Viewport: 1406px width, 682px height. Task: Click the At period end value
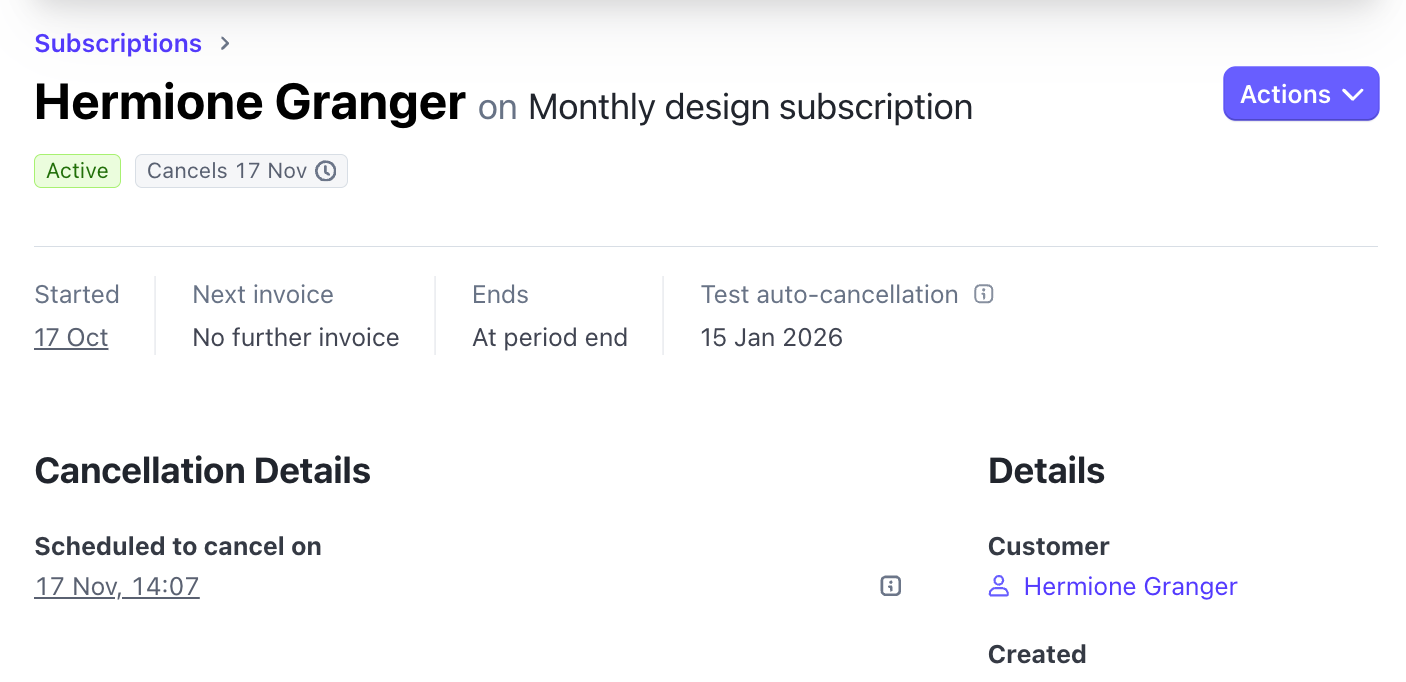click(x=550, y=338)
